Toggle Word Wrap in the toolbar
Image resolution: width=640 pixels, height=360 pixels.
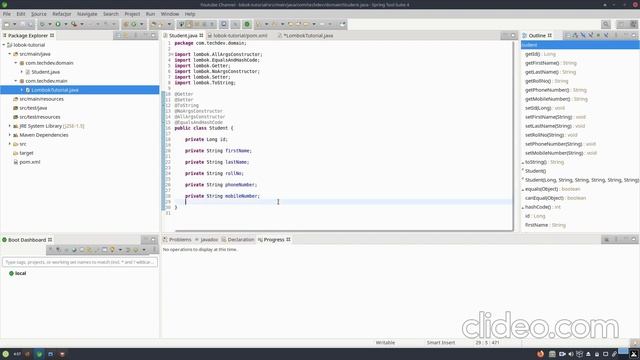(197, 24)
